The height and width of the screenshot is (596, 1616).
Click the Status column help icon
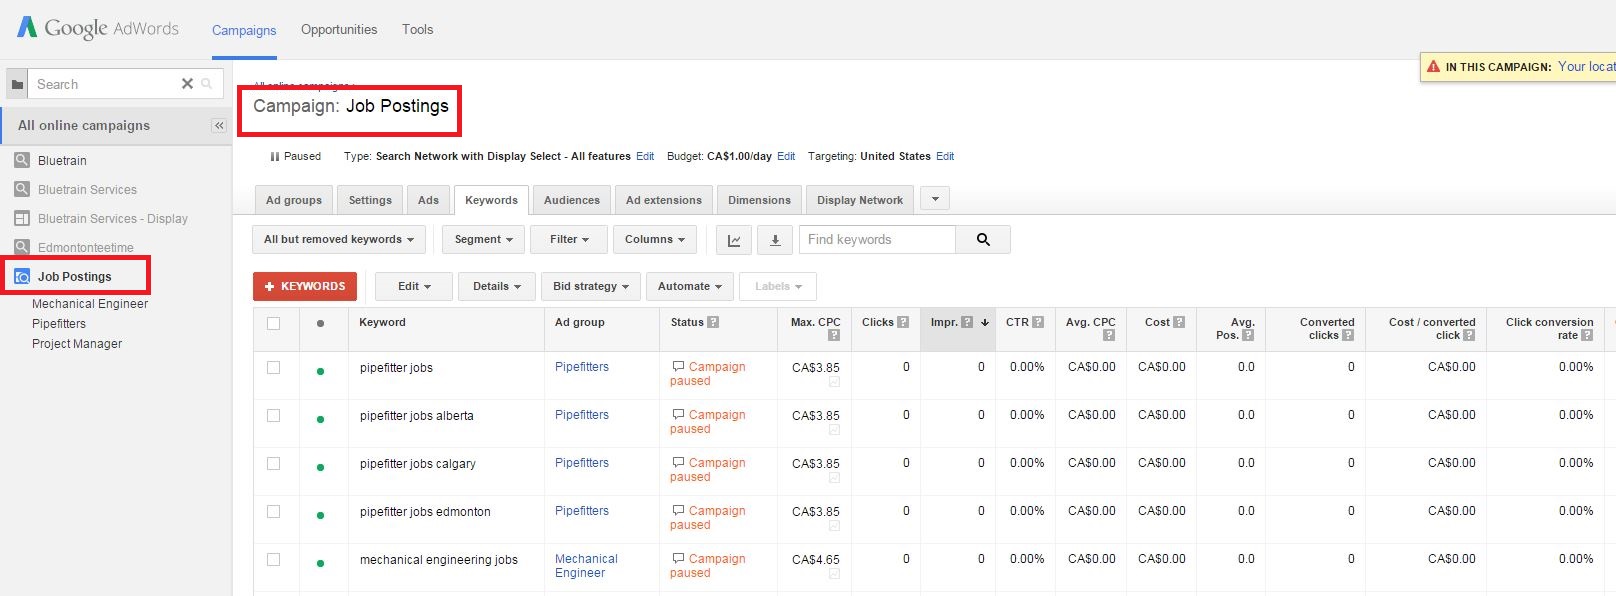click(x=713, y=322)
